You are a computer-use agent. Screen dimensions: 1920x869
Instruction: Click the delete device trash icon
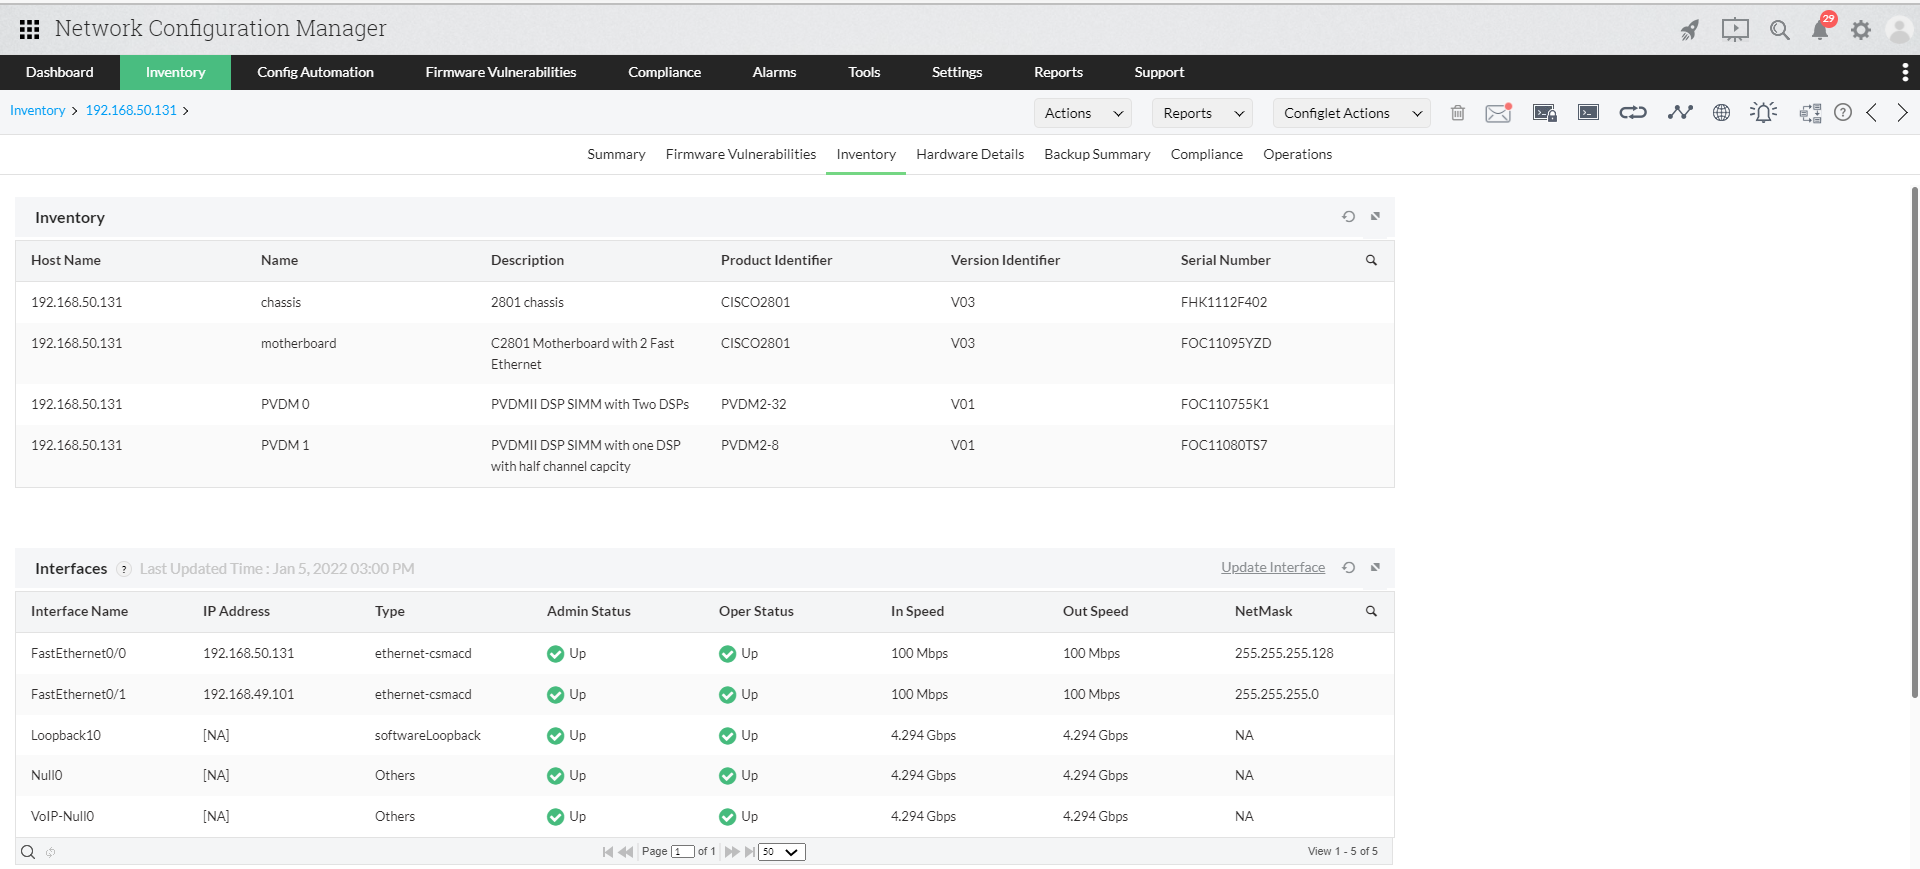pos(1457,113)
